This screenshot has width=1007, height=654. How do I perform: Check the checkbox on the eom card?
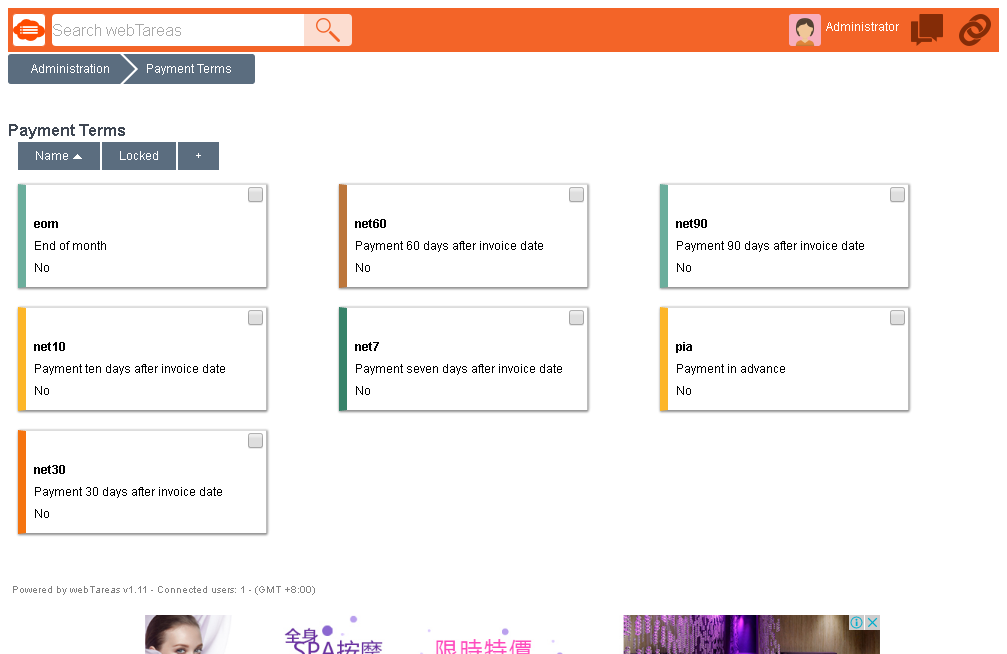[x=255, y=194]
